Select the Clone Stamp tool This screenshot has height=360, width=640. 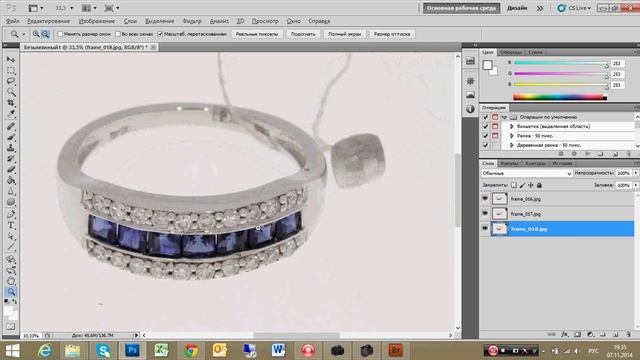pos(11,148)
